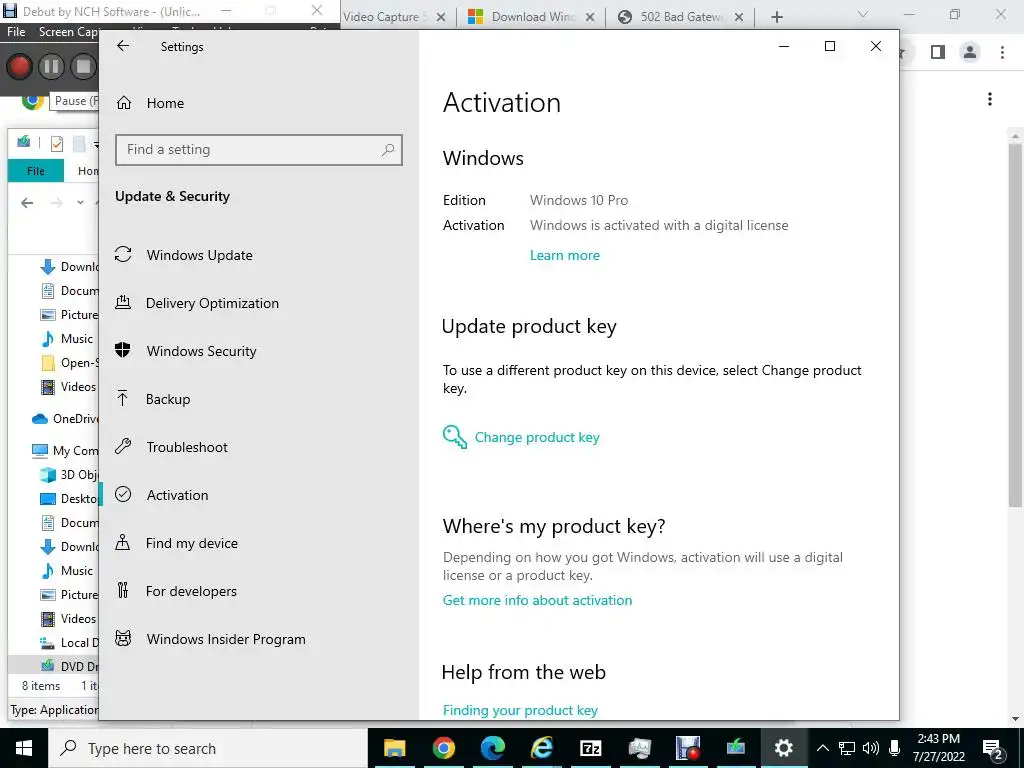Go back using the Settings back arrow

click(x=123, y=46)
